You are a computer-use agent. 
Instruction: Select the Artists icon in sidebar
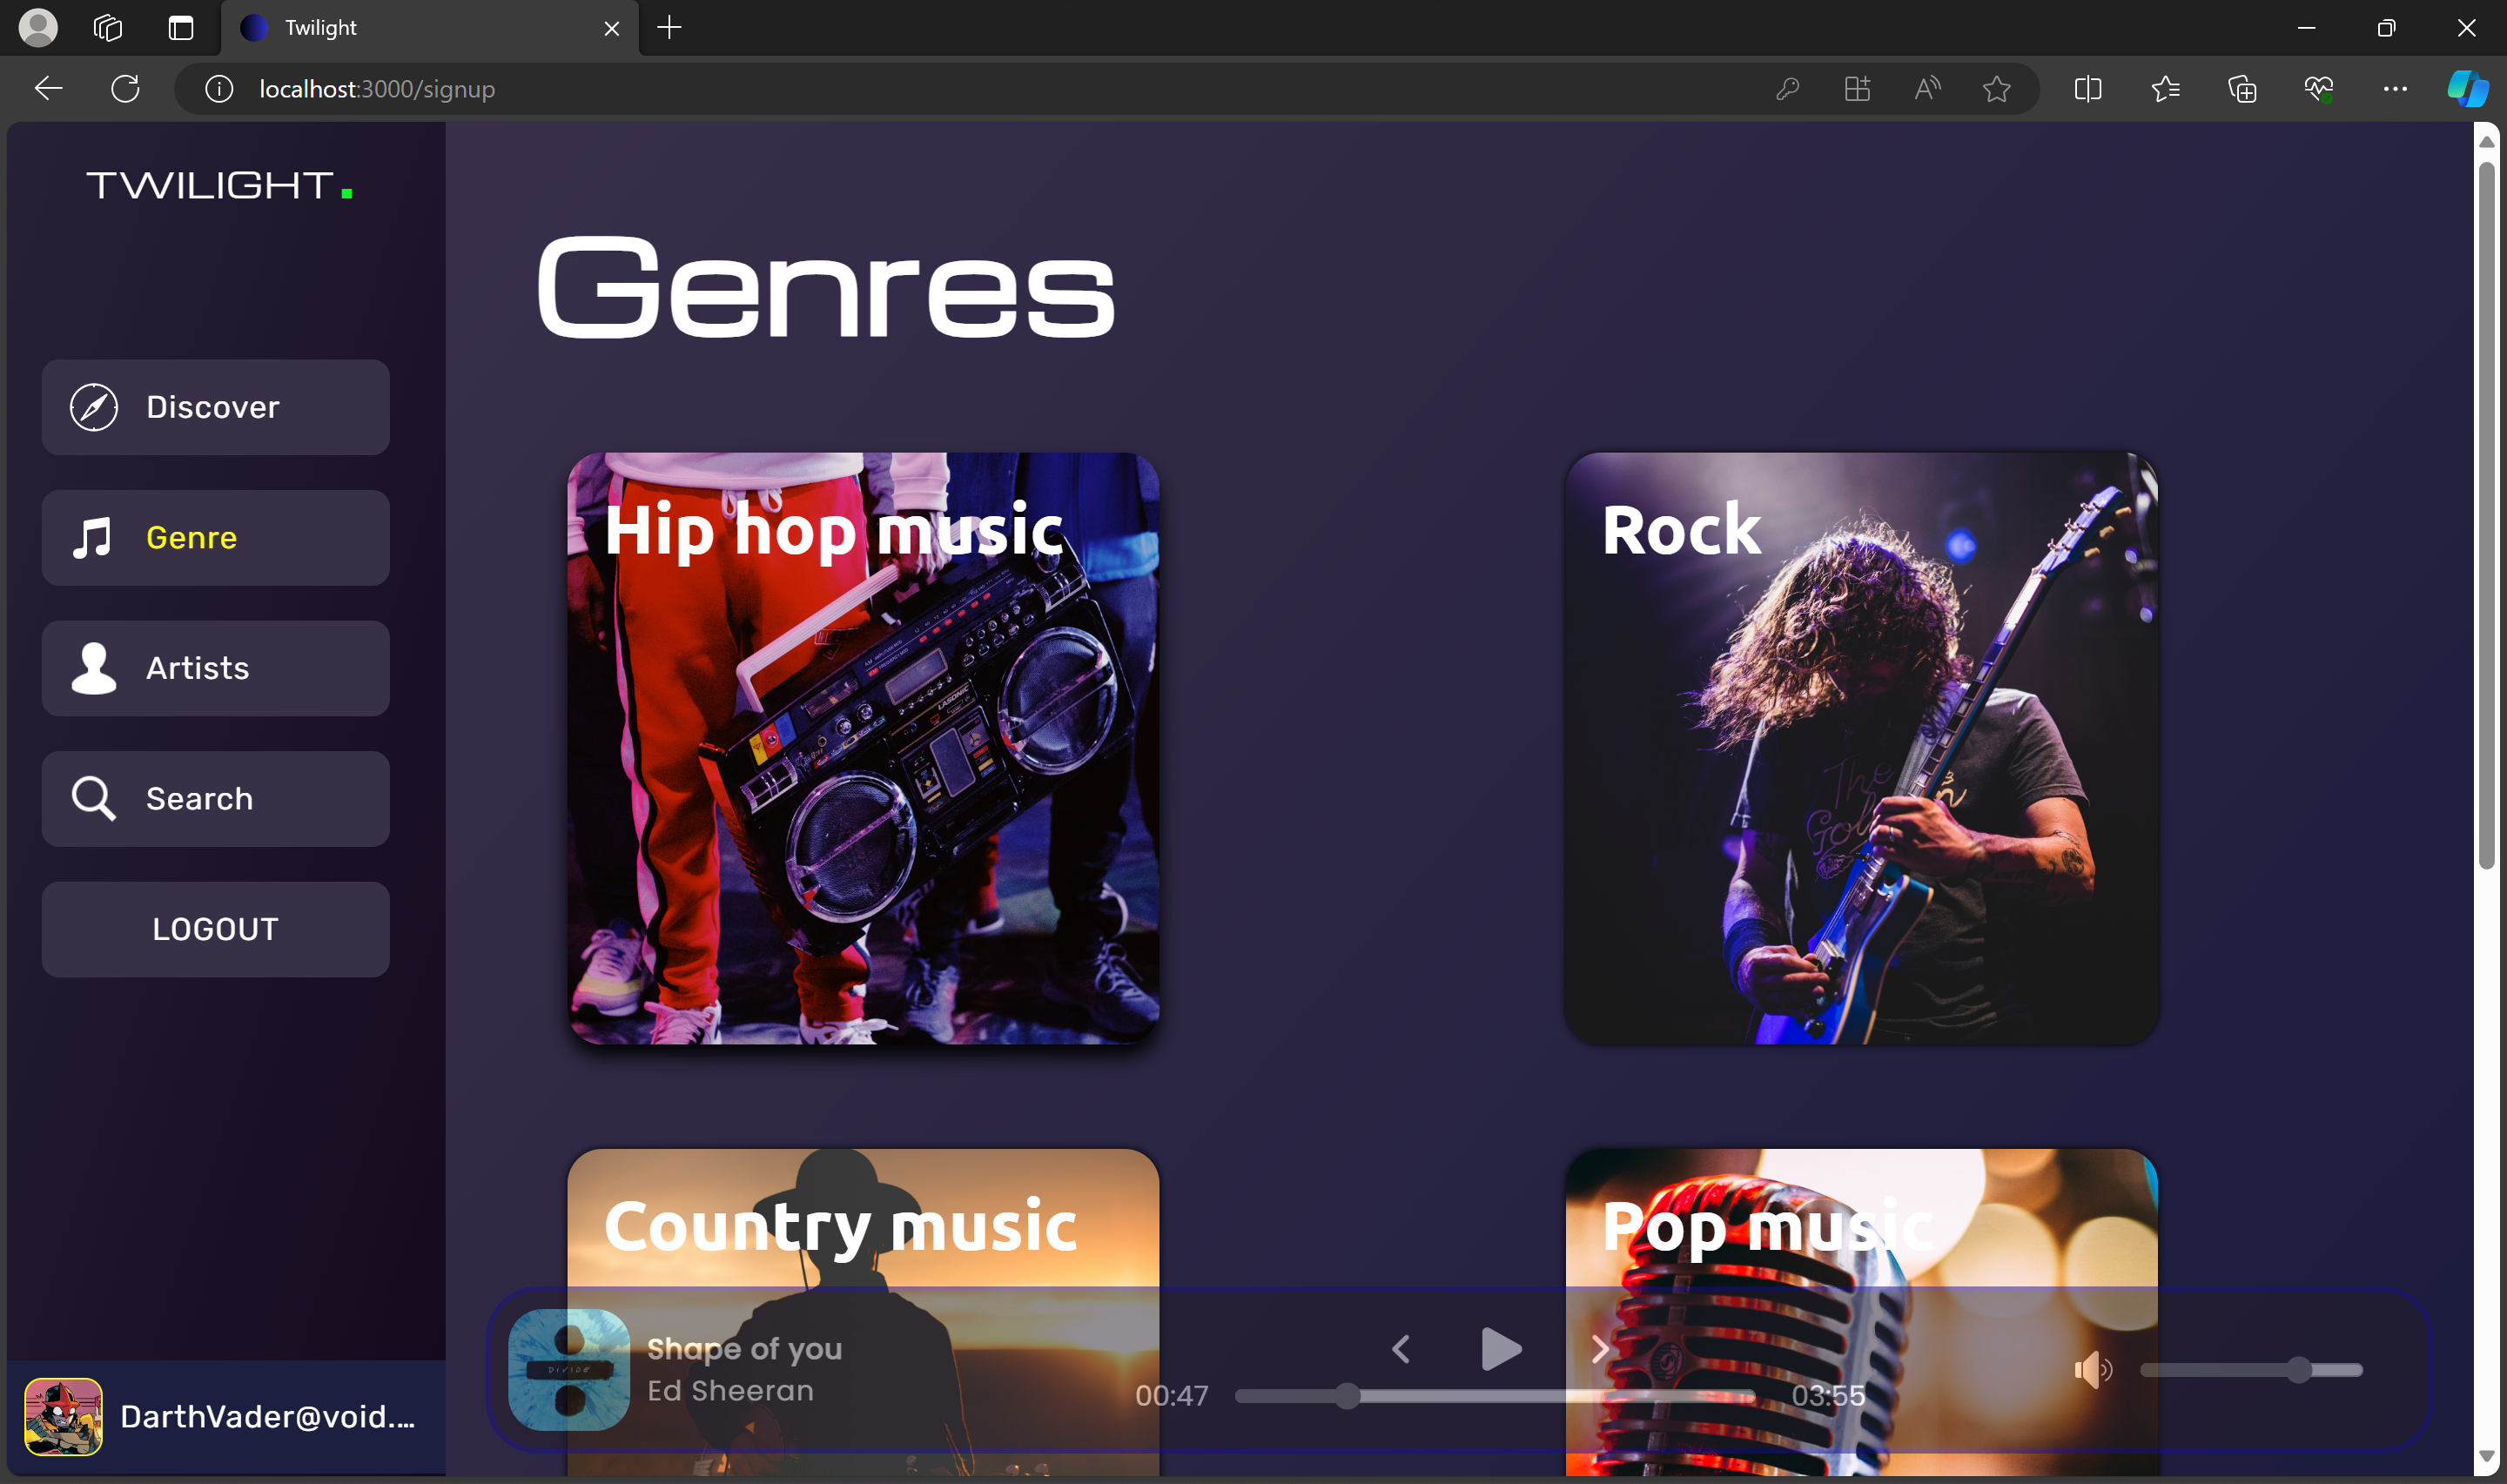[x=92, y=668]
